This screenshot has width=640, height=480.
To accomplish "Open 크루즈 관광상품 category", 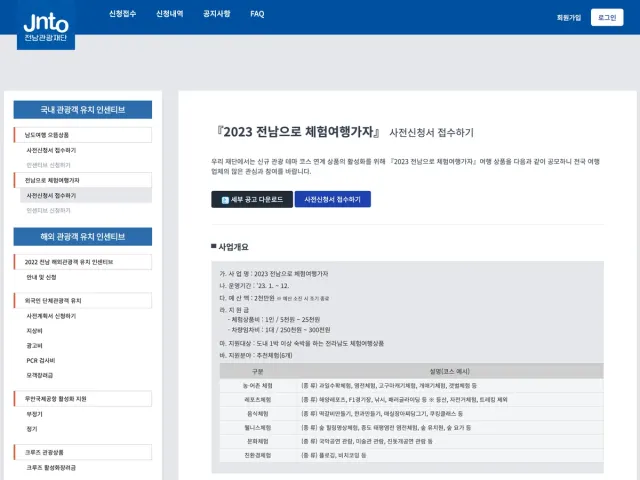I will click(x=83, y=452).
